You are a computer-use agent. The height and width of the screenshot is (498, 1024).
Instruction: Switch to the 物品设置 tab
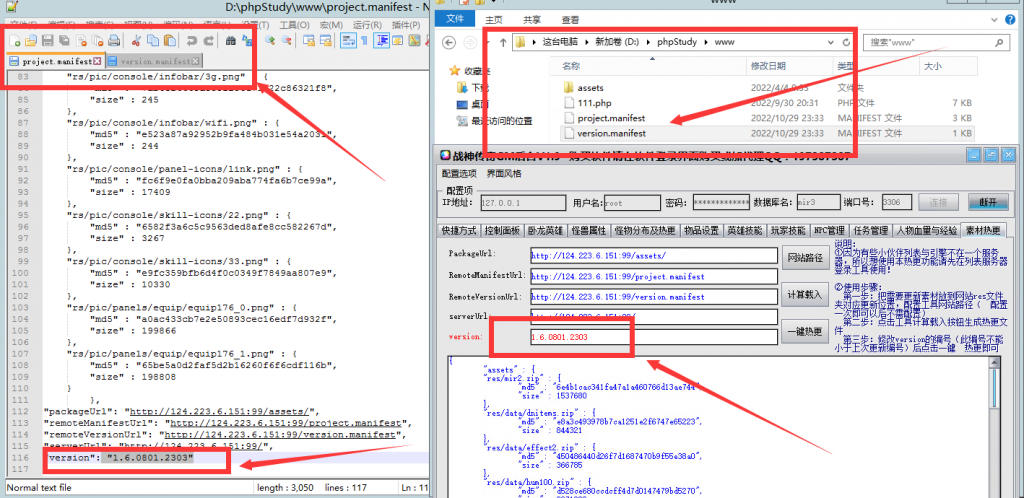click(701, 231)
